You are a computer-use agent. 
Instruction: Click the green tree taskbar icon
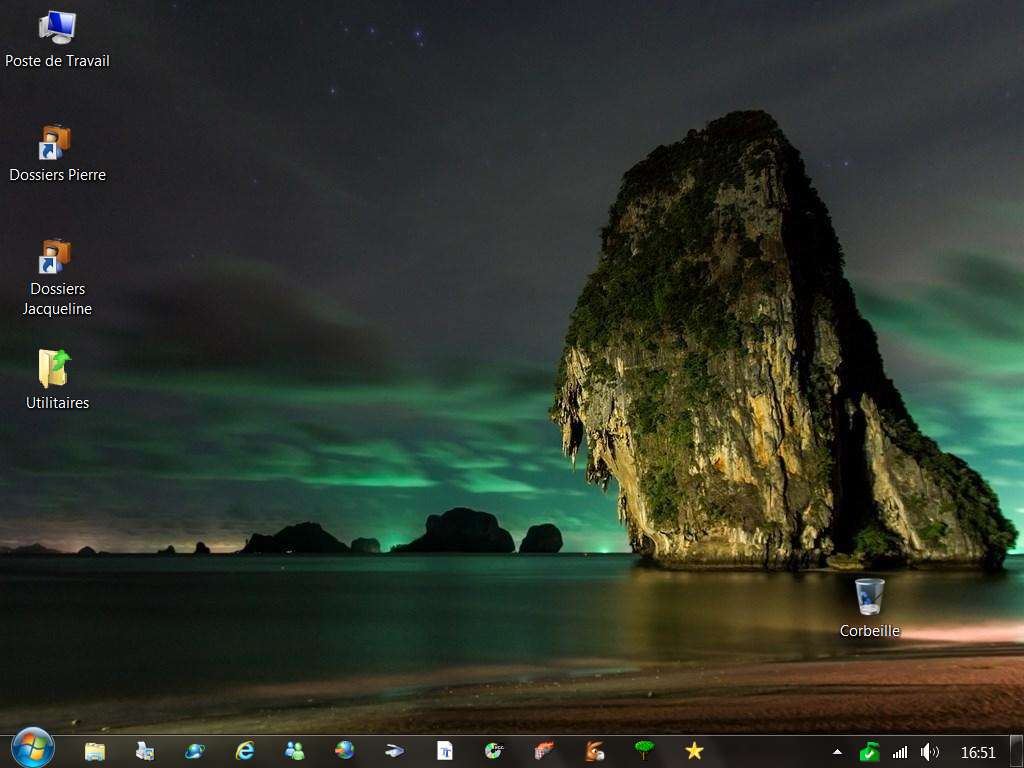coord(644,750)
